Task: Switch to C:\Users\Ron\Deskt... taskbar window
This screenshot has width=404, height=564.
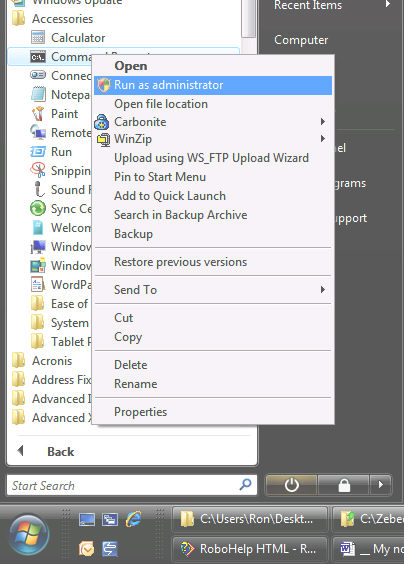Action: pos(250,519)
